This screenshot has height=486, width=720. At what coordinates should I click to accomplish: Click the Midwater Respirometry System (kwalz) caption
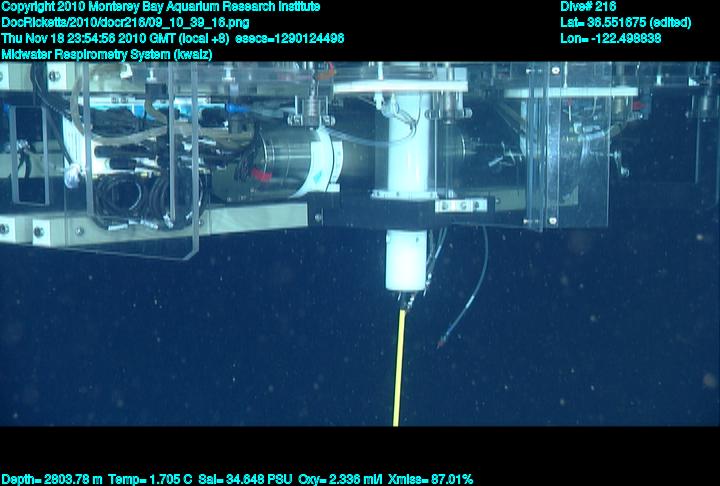(x=107, y=54)
